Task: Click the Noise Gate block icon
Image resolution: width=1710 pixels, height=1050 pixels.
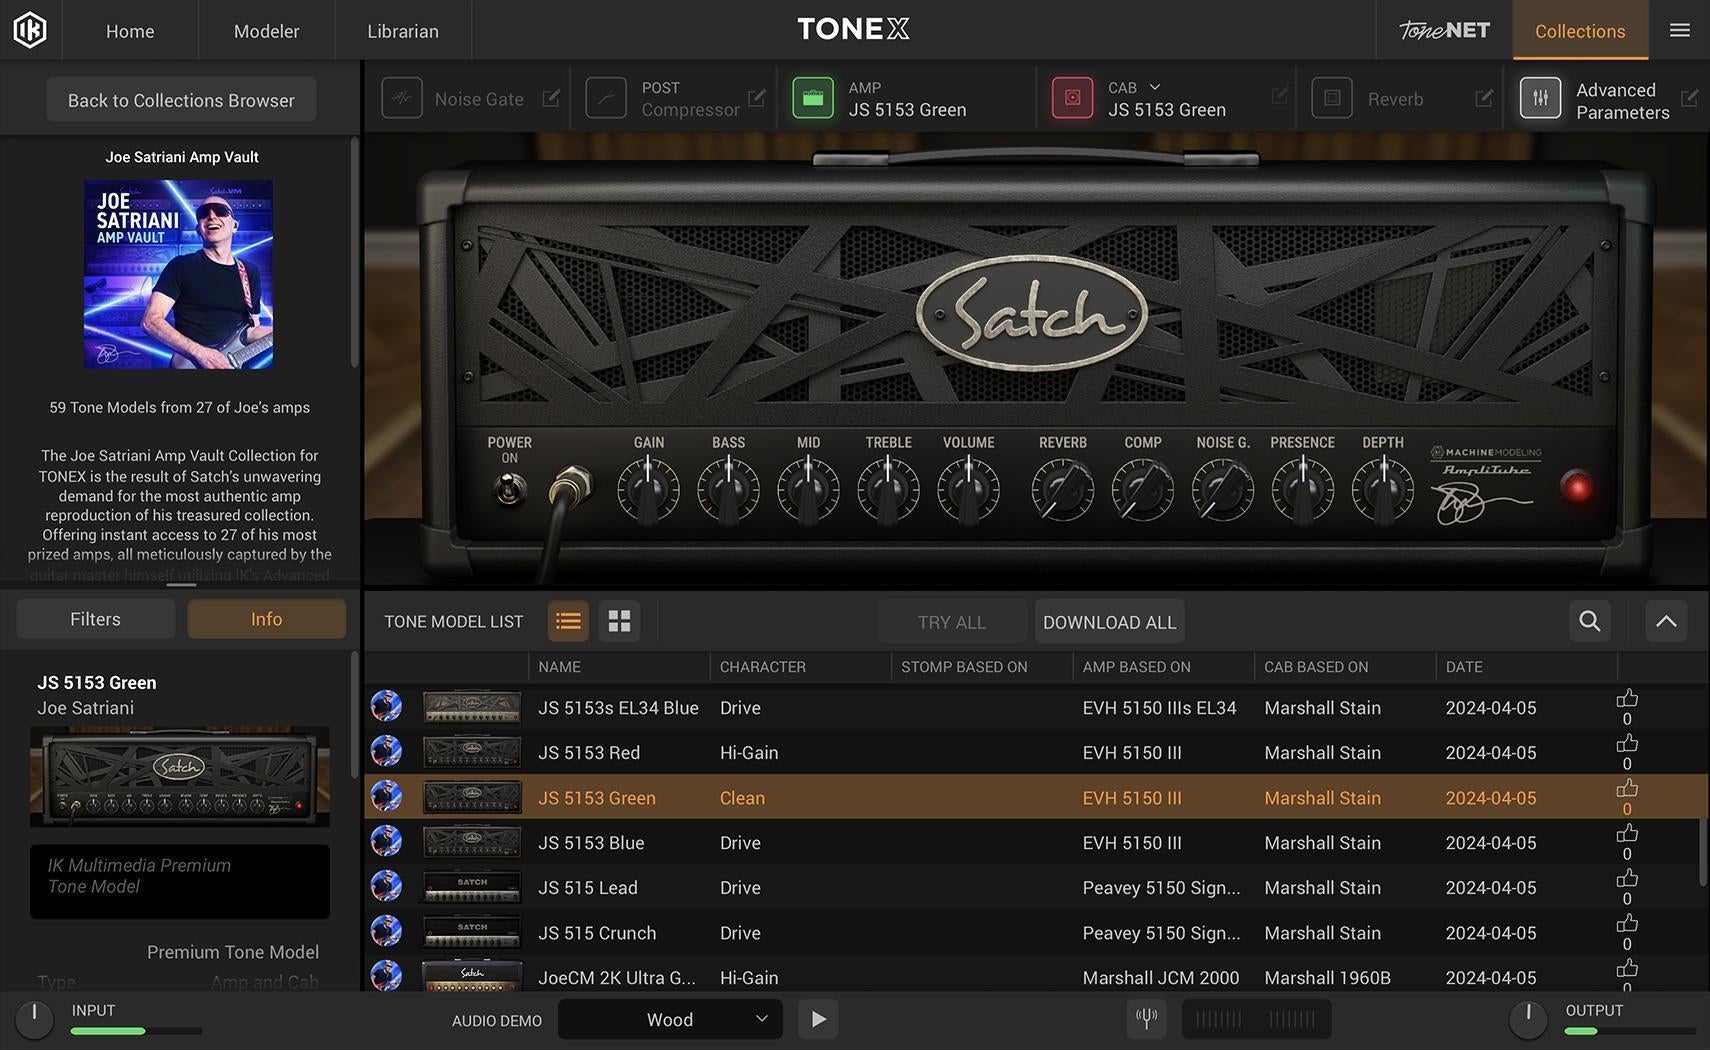Action: click(x=402, y=97)
